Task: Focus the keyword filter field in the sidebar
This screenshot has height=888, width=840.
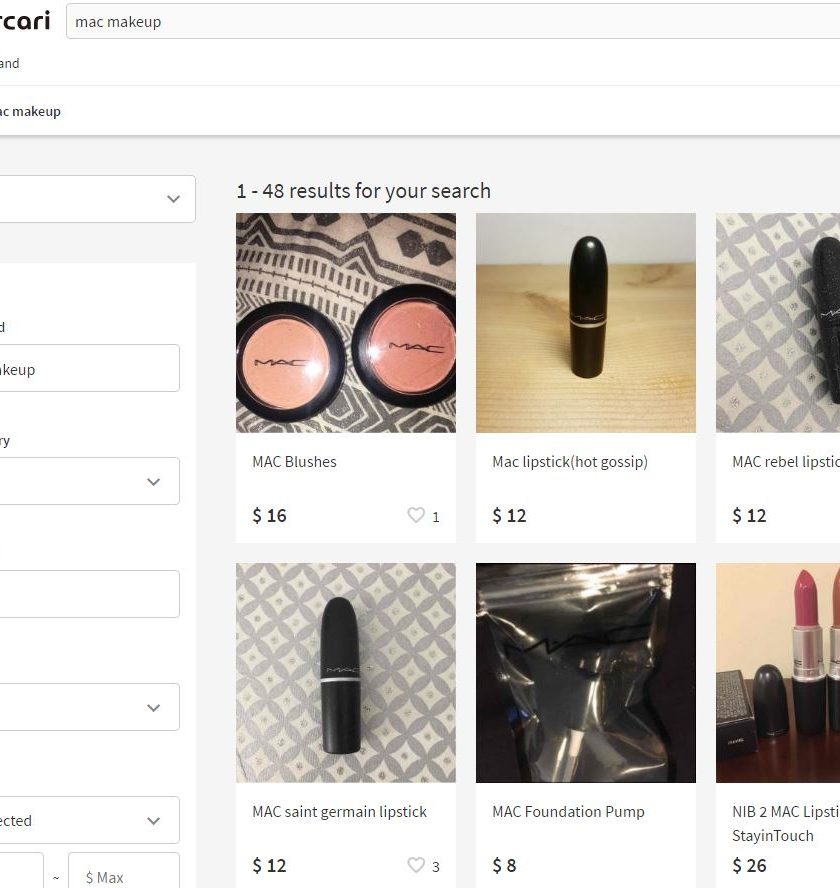Action: [90, 369]
